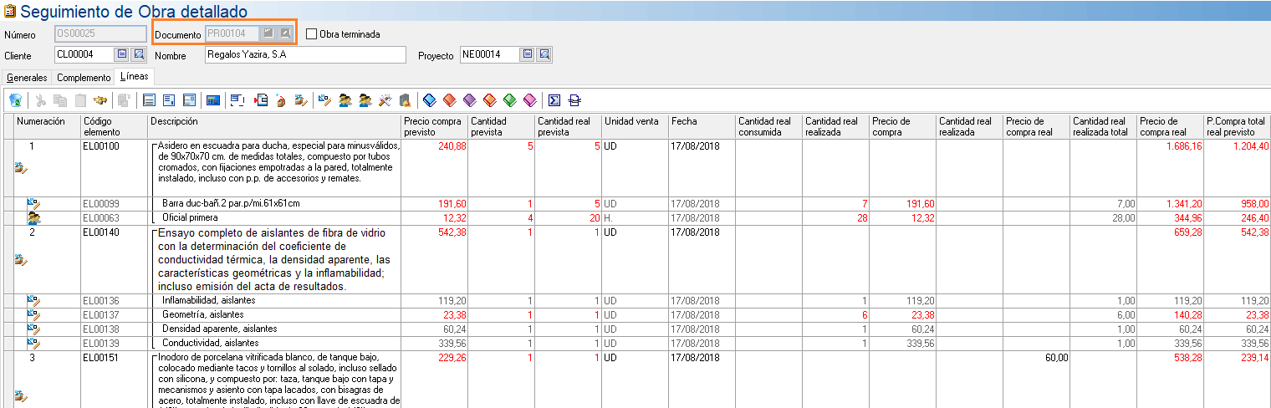
Task: Open the Cliente search magnifier button
Action: click(139, 54)
